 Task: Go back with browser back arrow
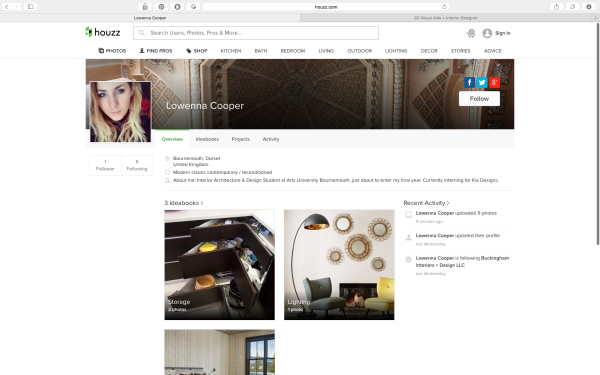coord(7,7)
